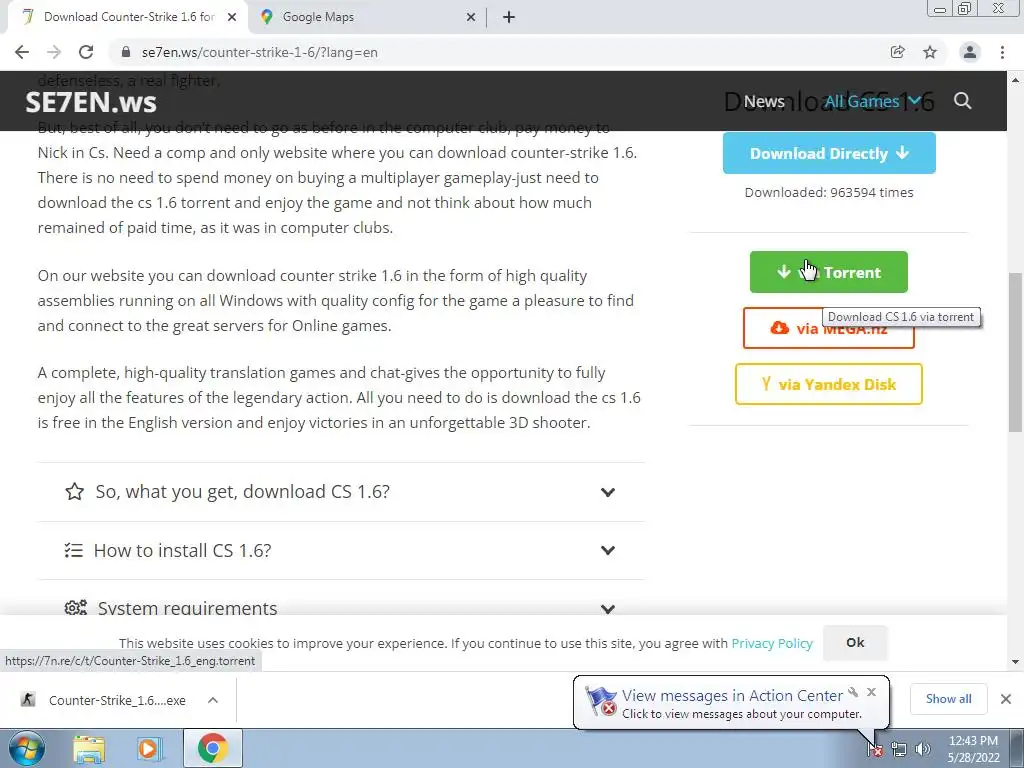Click Show all downloads
This screenshot has height=768, width=1024.
coord(948,699)
